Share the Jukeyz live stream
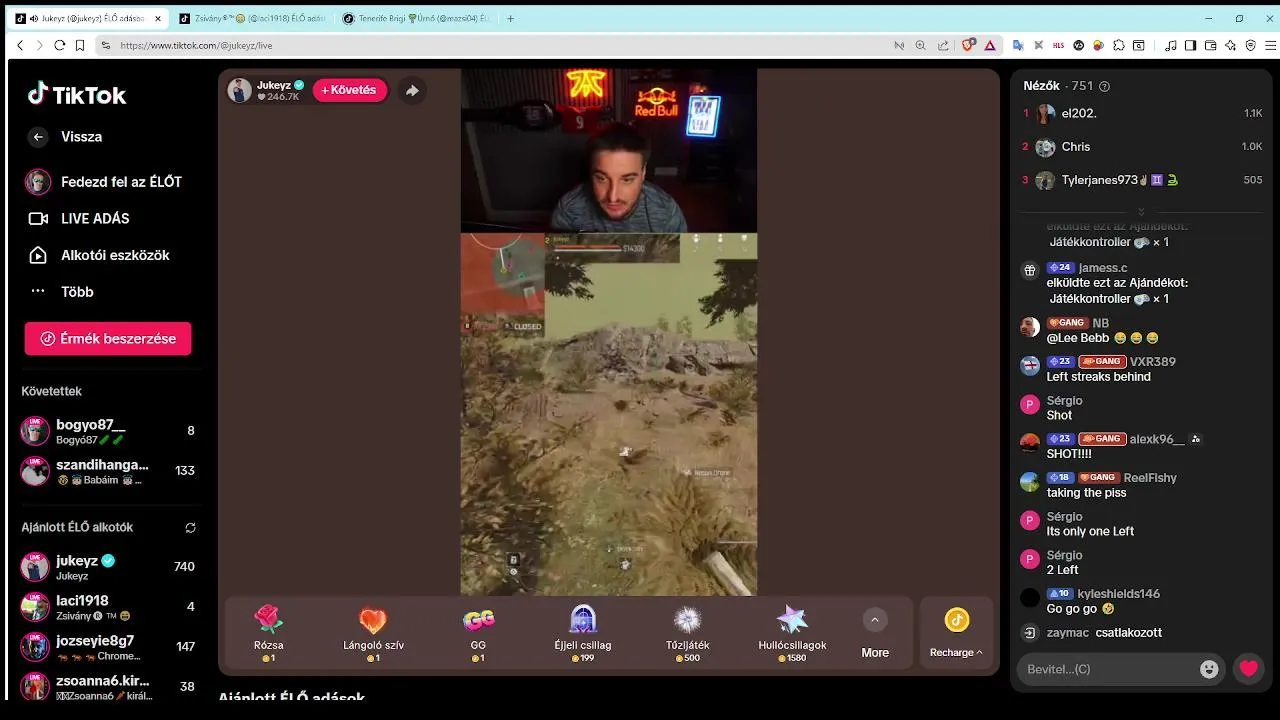The width and height of the screenshot is (1280, 720). point(412,90)
